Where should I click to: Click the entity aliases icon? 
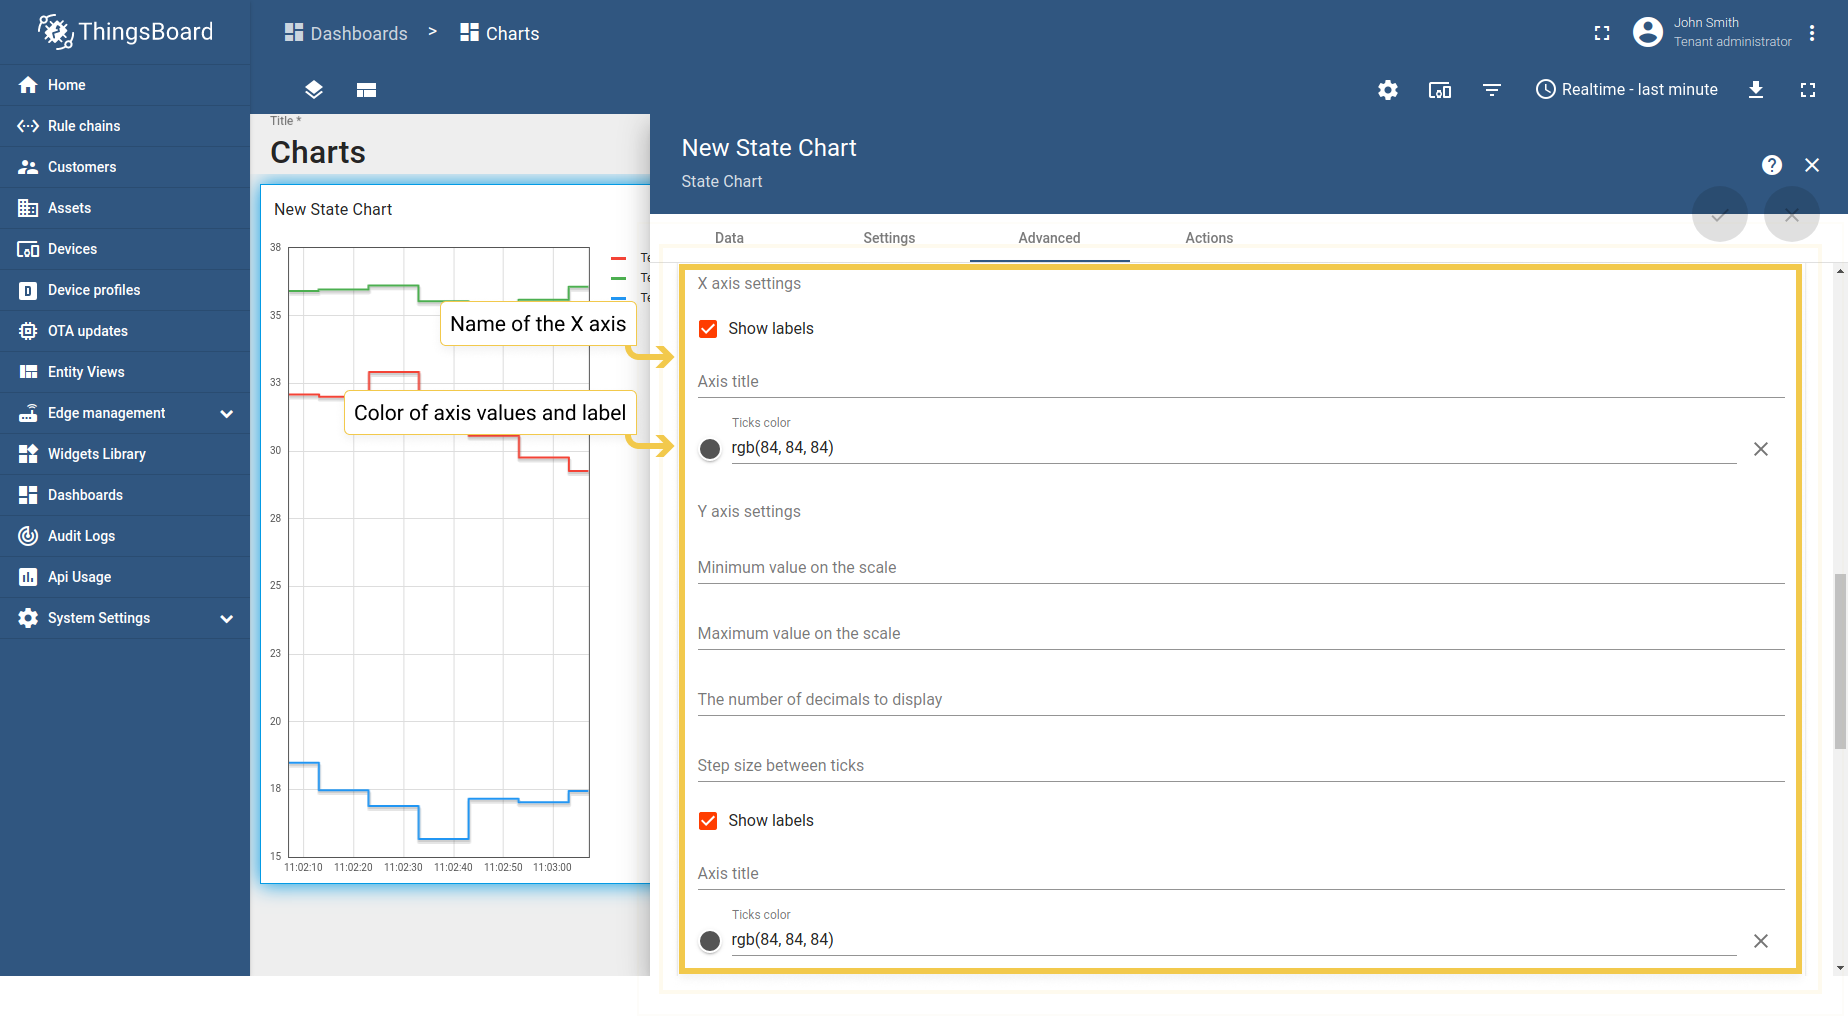pyautogui.click(x=1439, y=90)
